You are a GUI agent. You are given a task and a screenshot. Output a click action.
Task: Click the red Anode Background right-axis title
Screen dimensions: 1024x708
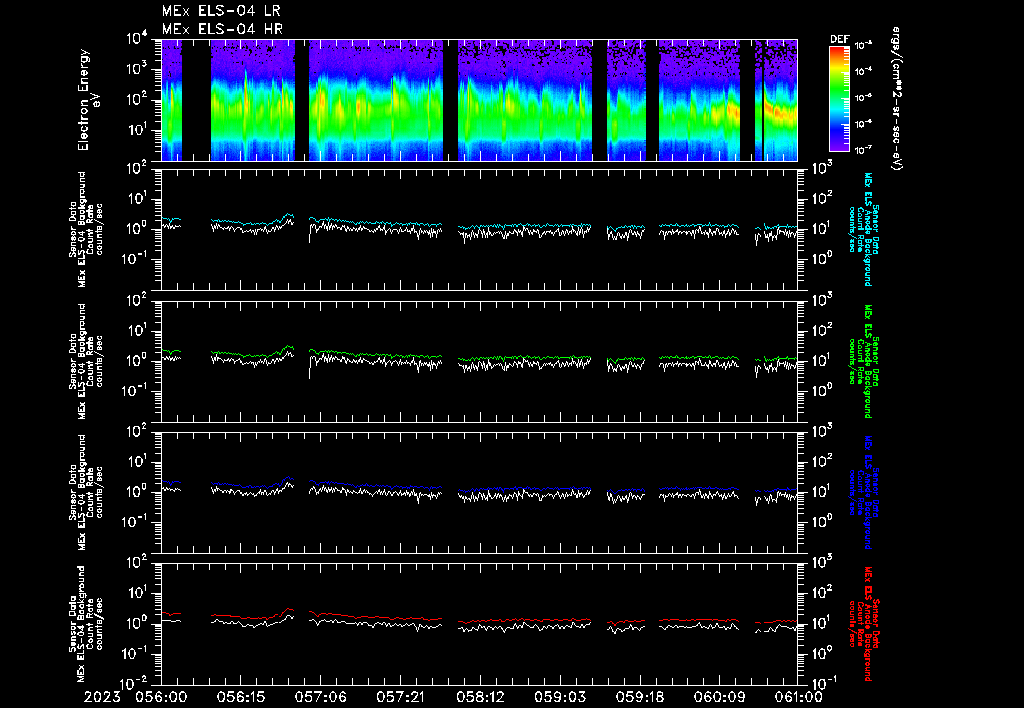click(x=863, y=624)
